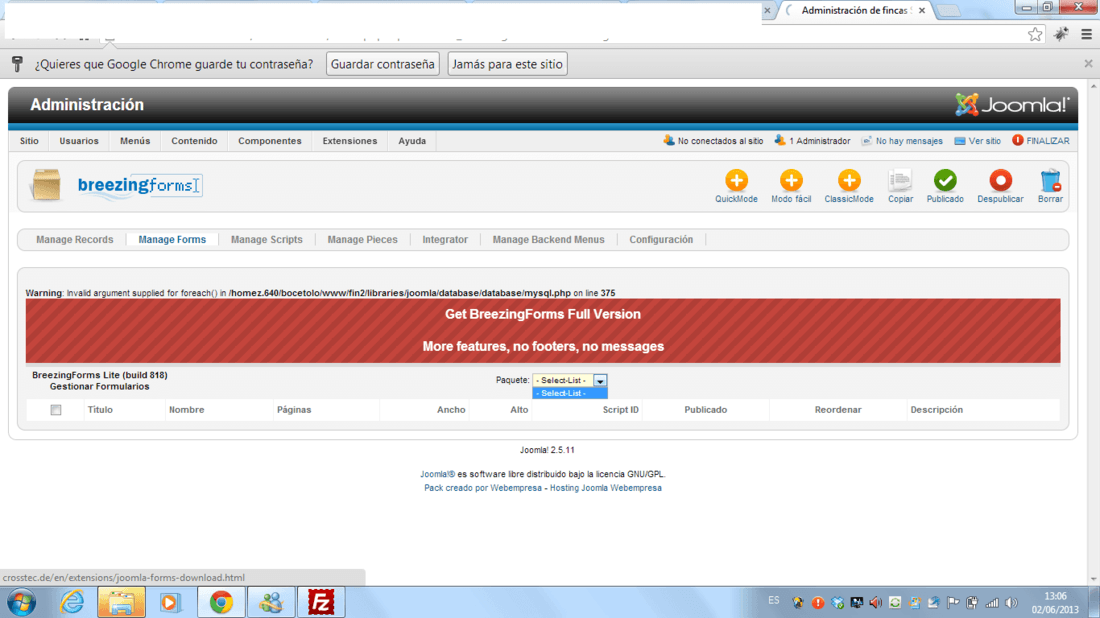Image resolution: width=1100 pixels, height=618 pixels.
Task: Open Ver sitio link
Action: (x=977, y=141)
